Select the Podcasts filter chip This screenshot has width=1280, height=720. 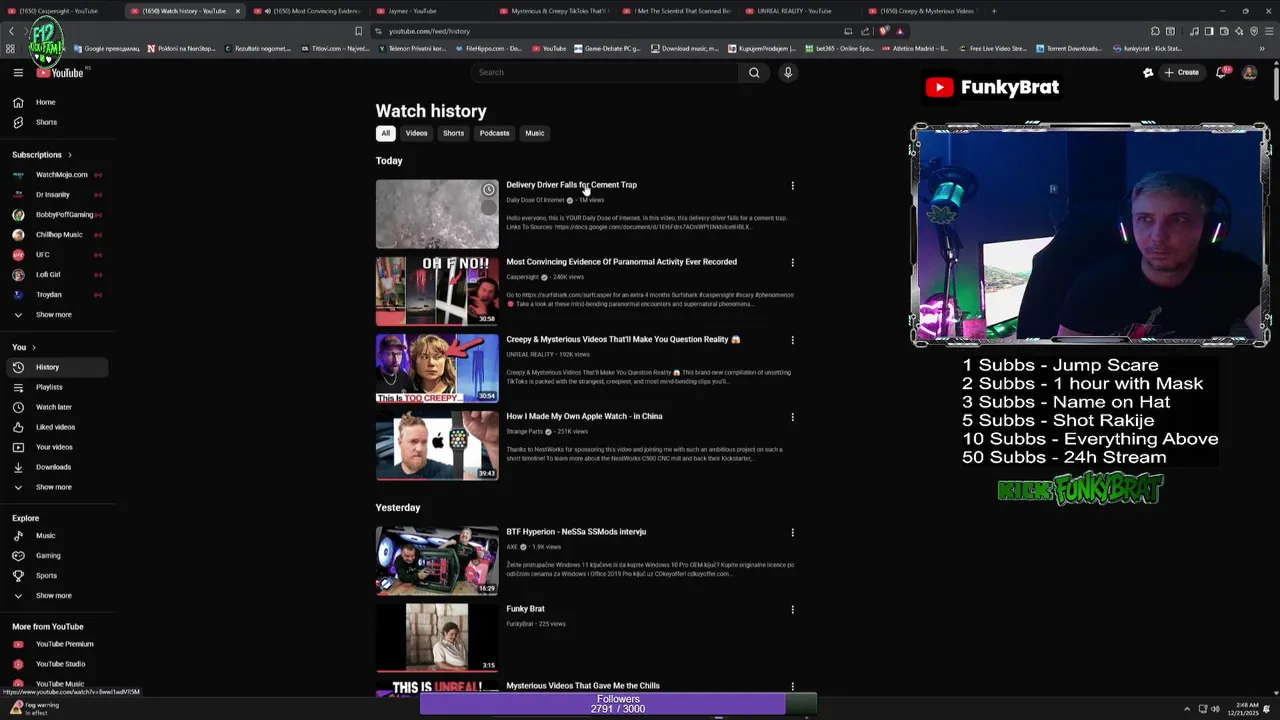pos(494,133)
